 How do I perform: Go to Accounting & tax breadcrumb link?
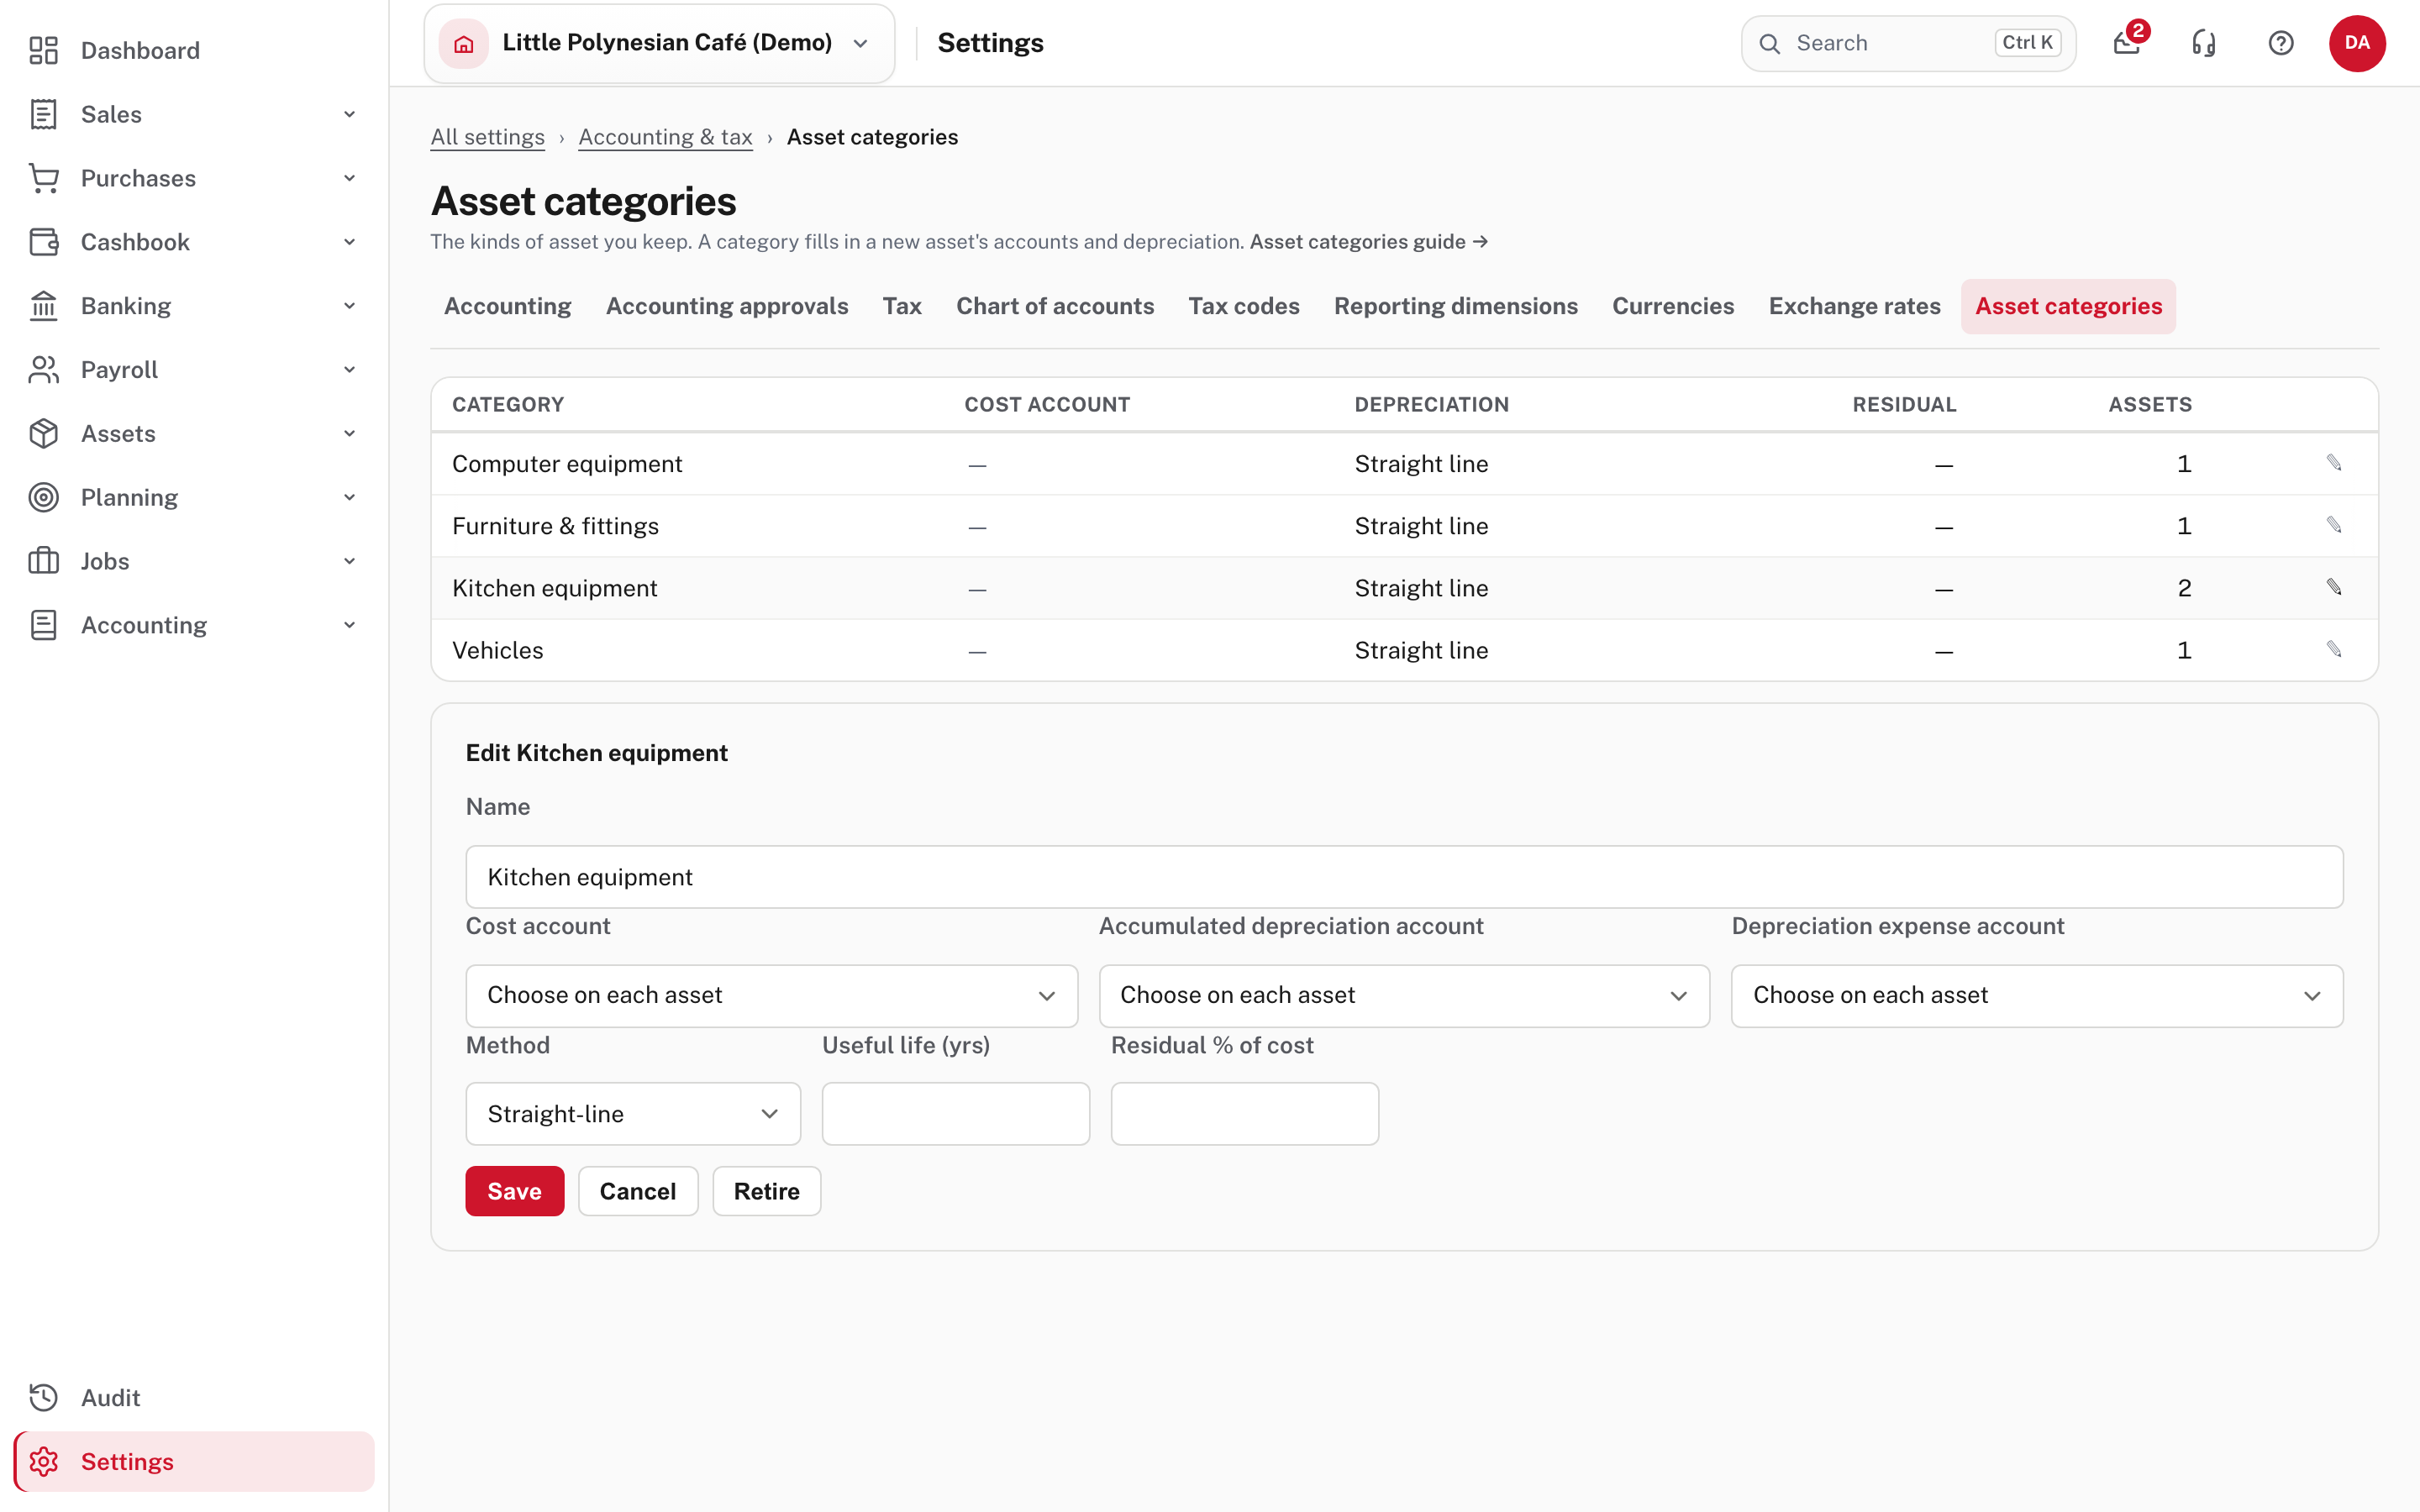click(665, 137)
